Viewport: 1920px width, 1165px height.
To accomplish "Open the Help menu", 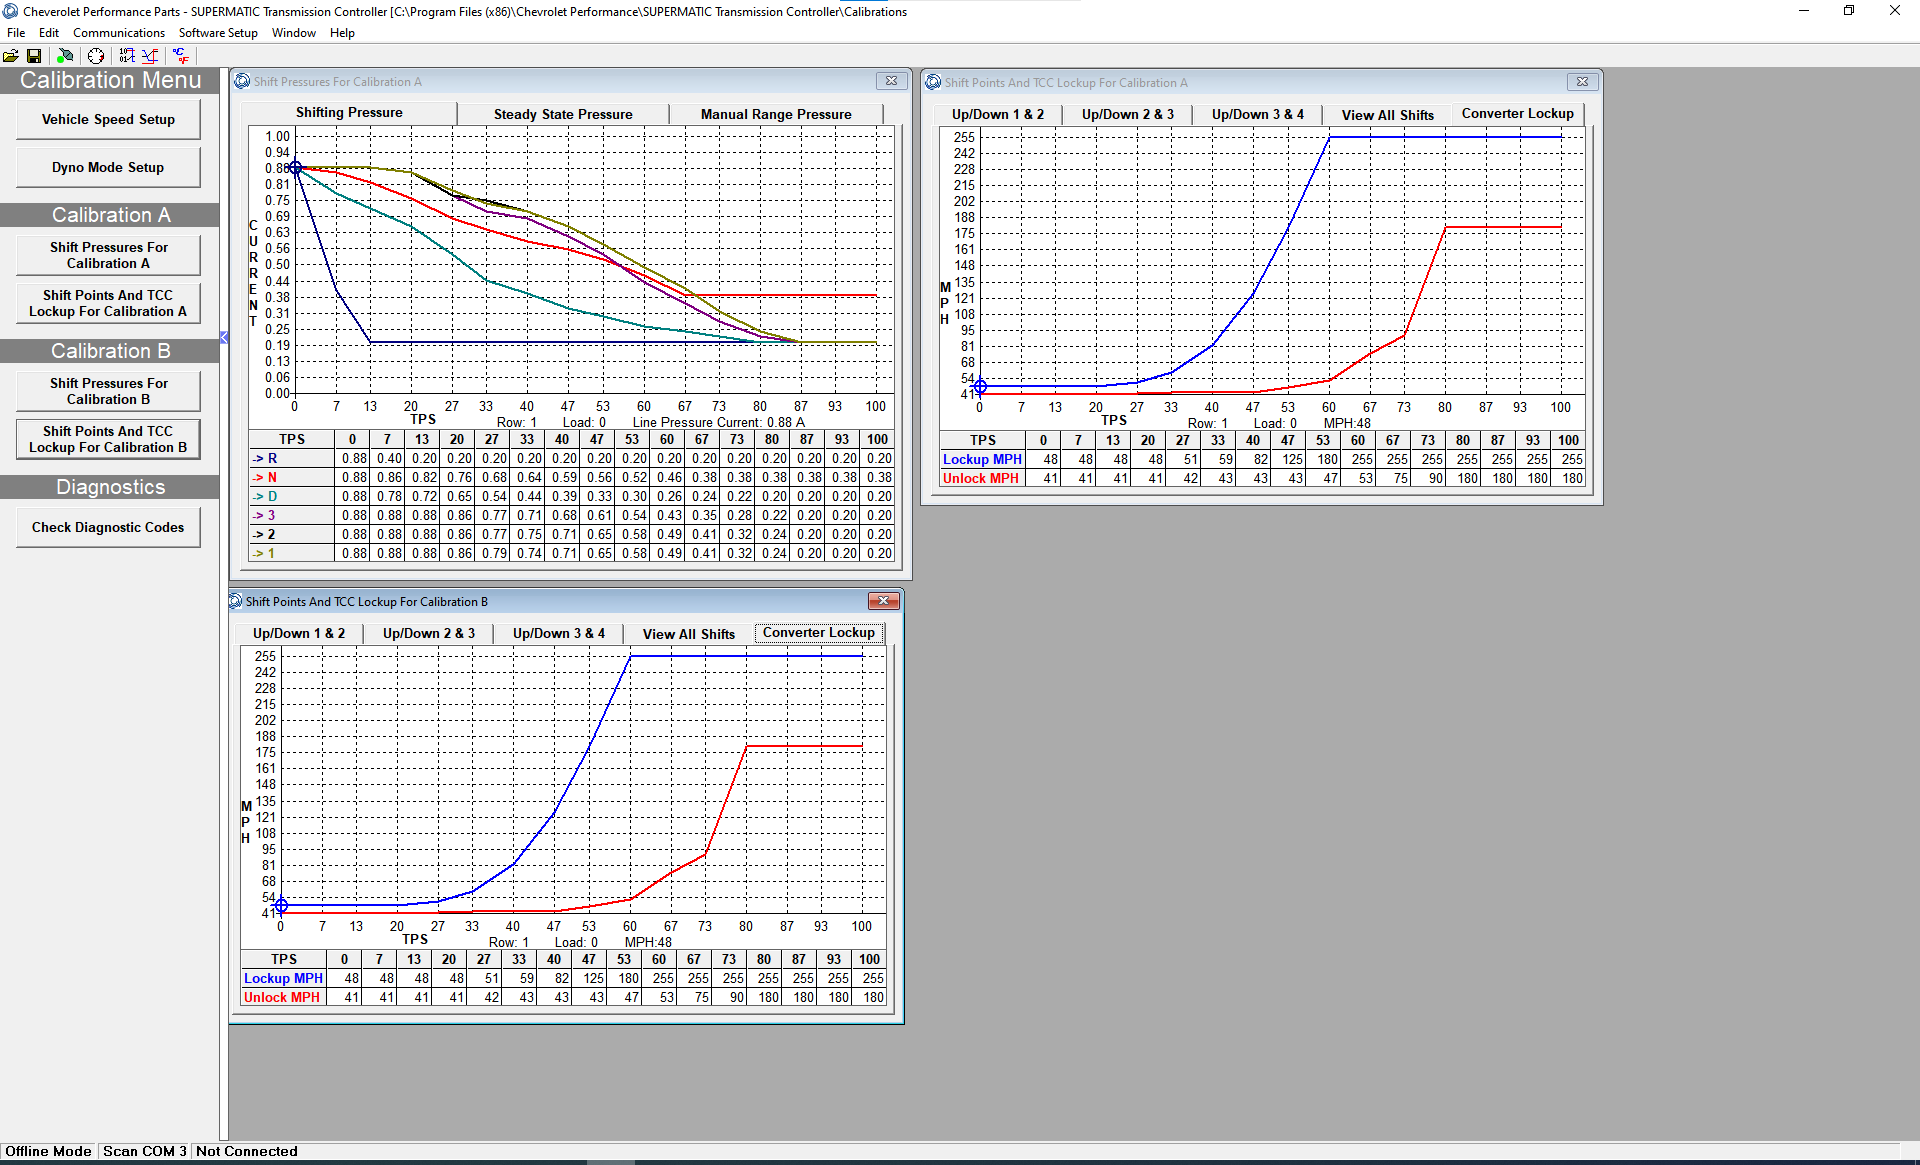I will click(x=342, y=33).
